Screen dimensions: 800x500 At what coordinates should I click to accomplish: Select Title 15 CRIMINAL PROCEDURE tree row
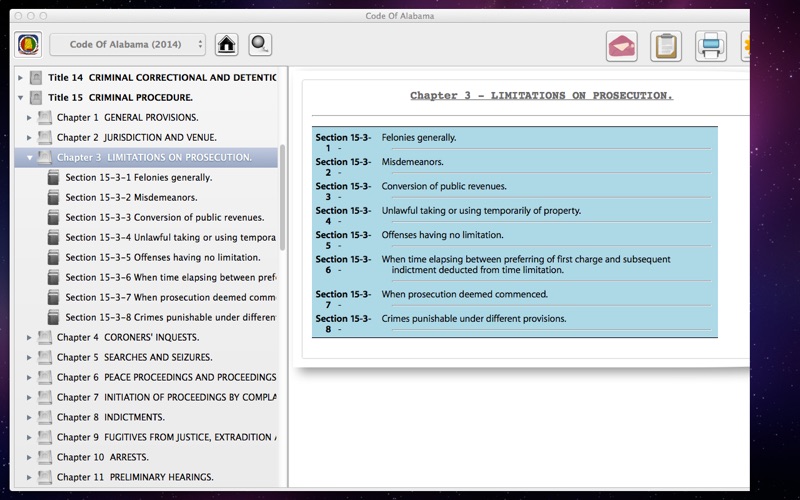(146, 97)
